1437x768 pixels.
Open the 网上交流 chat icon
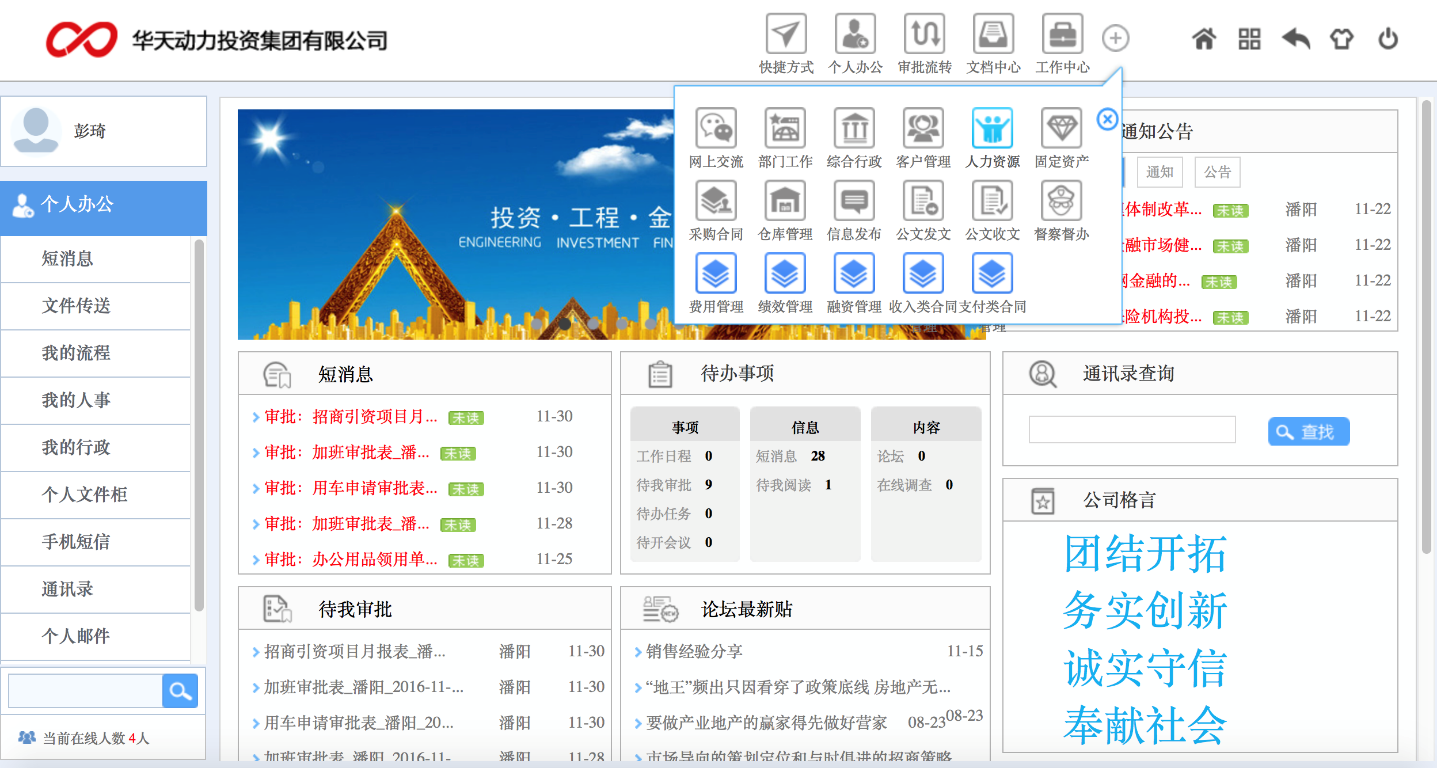716,129
